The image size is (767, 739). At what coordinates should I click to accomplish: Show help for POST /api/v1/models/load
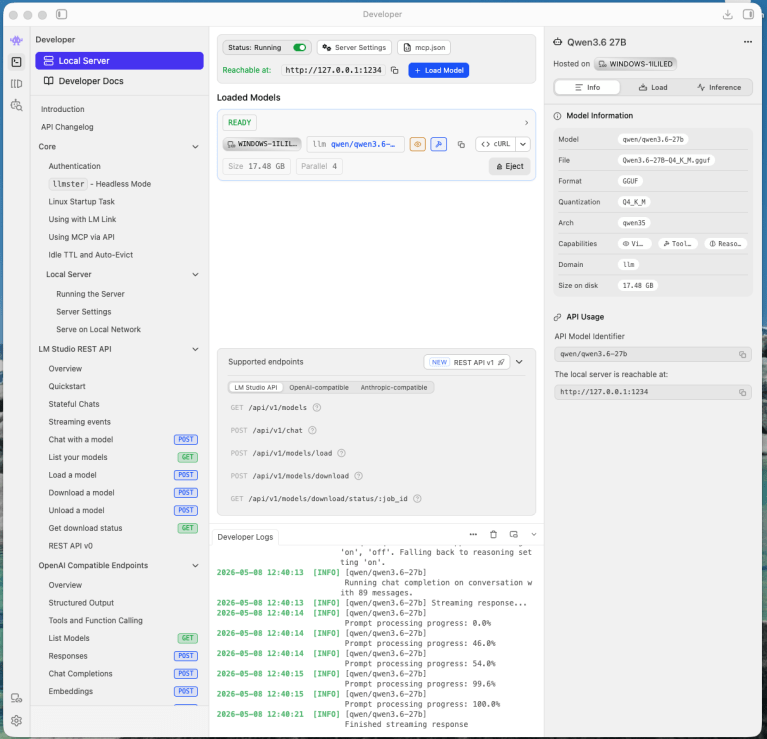[x=341, y=453]
